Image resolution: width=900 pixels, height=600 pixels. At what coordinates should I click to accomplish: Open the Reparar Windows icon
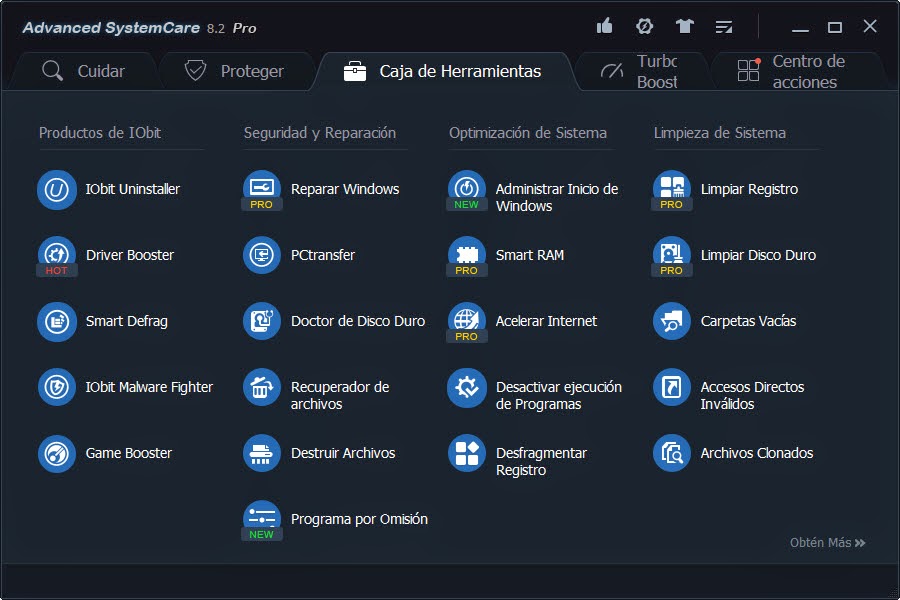(262, 189)
